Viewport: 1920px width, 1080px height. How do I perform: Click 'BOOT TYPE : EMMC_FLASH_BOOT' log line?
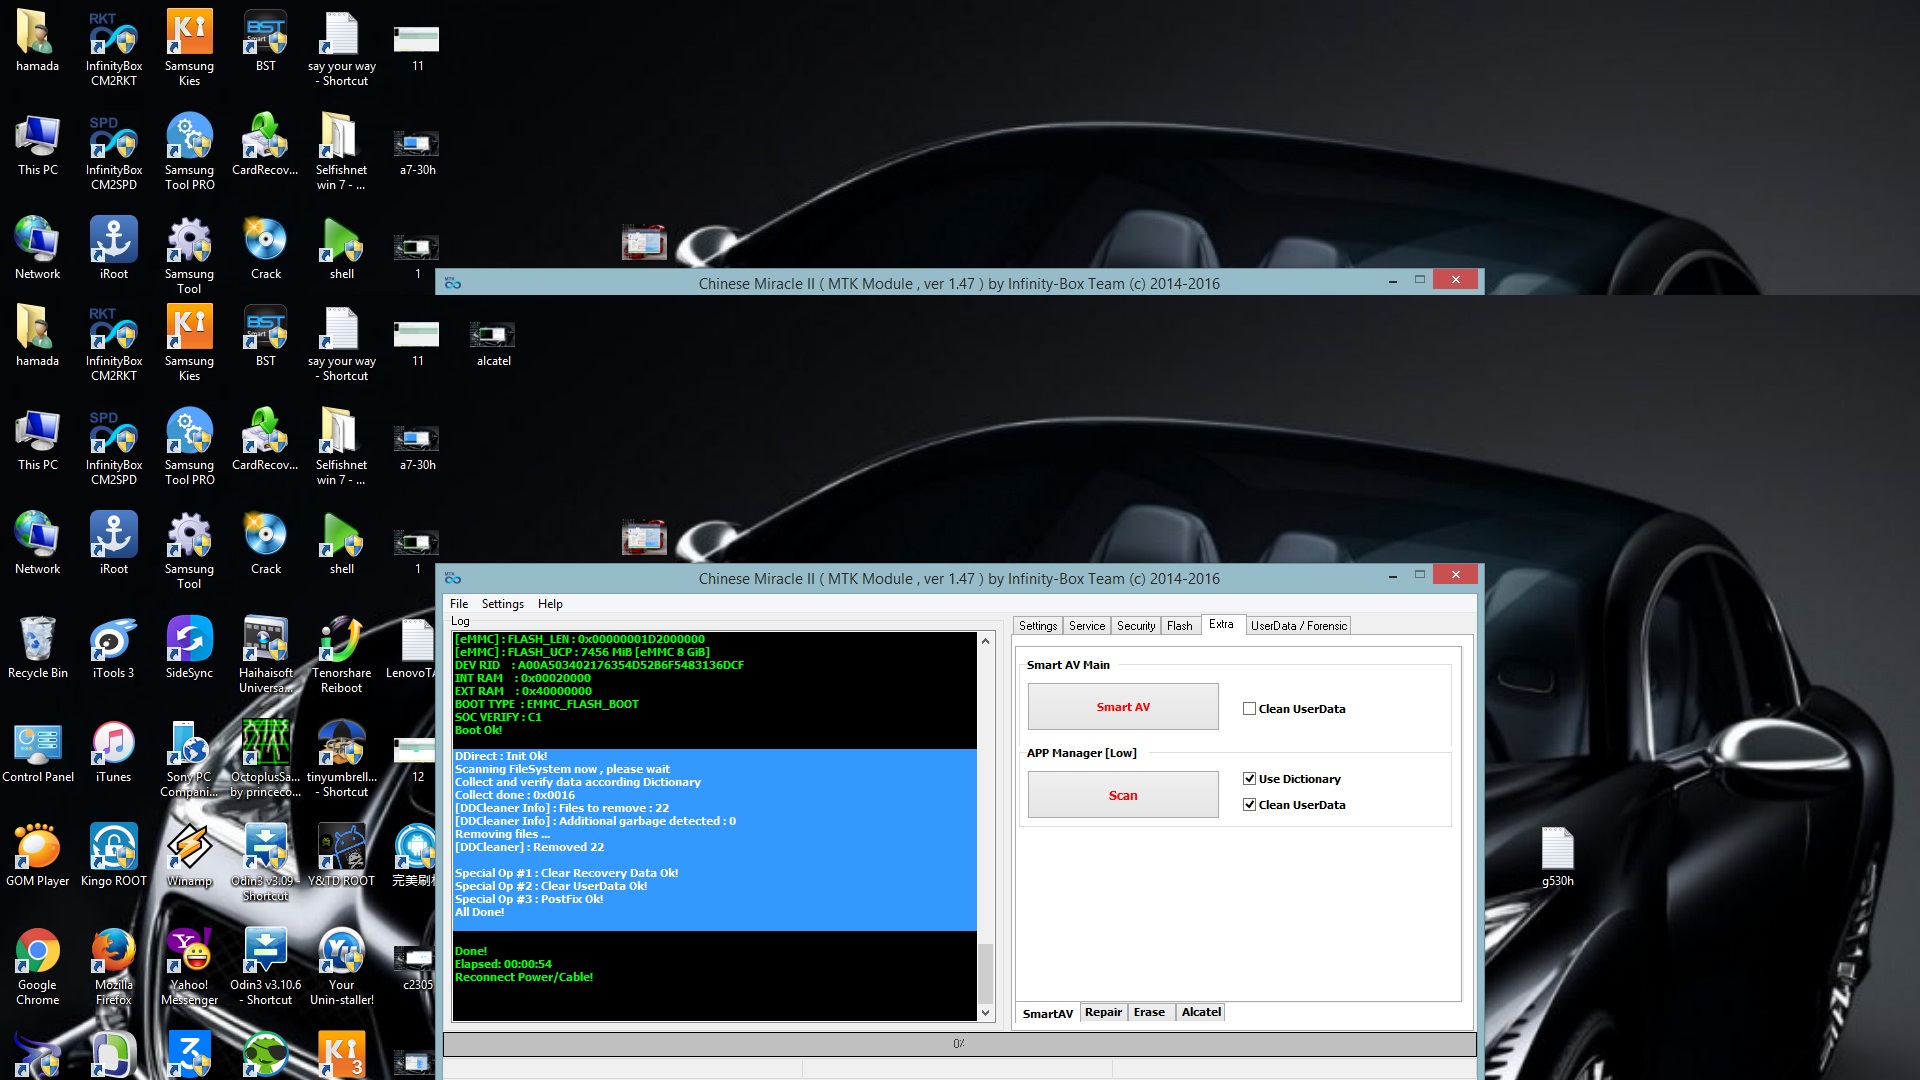tap(546, 704)
